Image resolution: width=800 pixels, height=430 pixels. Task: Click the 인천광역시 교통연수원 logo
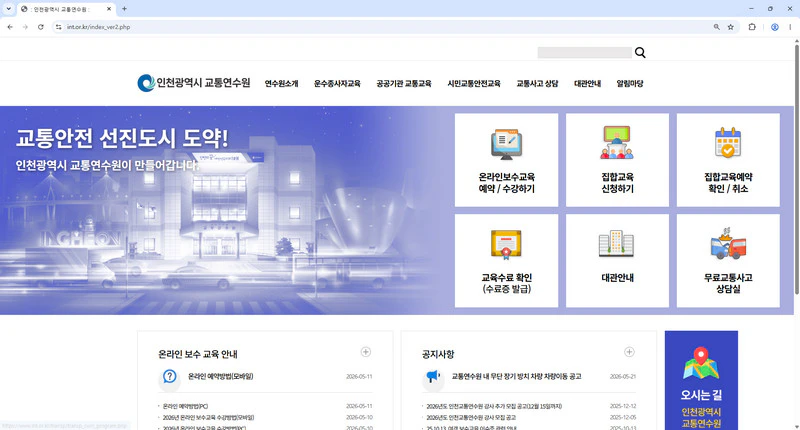[194, 83]
